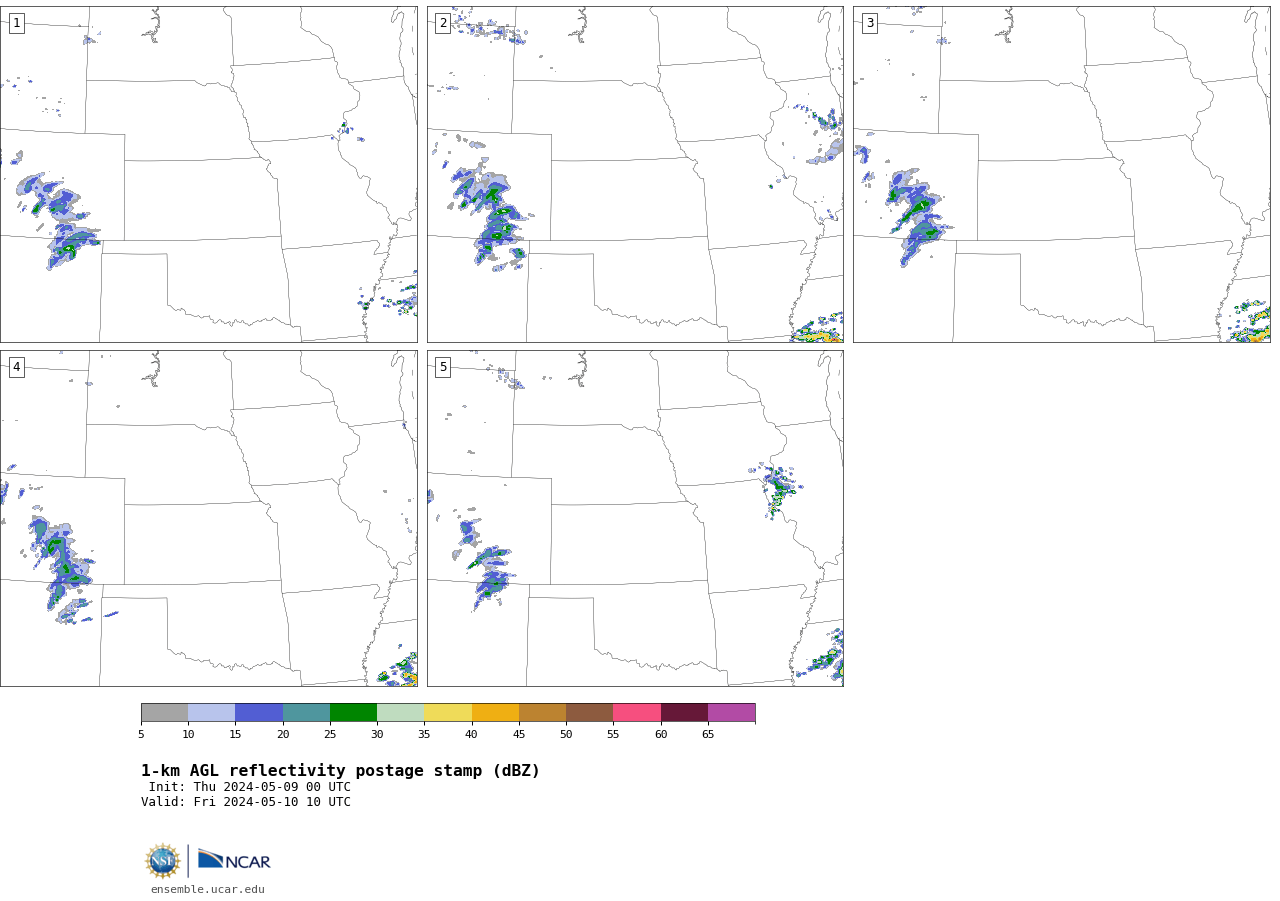Click the tan 45-50 dBZ swatch
Image resolution: width=1280 pixels, height=901 pixels.
pos(542,712)
